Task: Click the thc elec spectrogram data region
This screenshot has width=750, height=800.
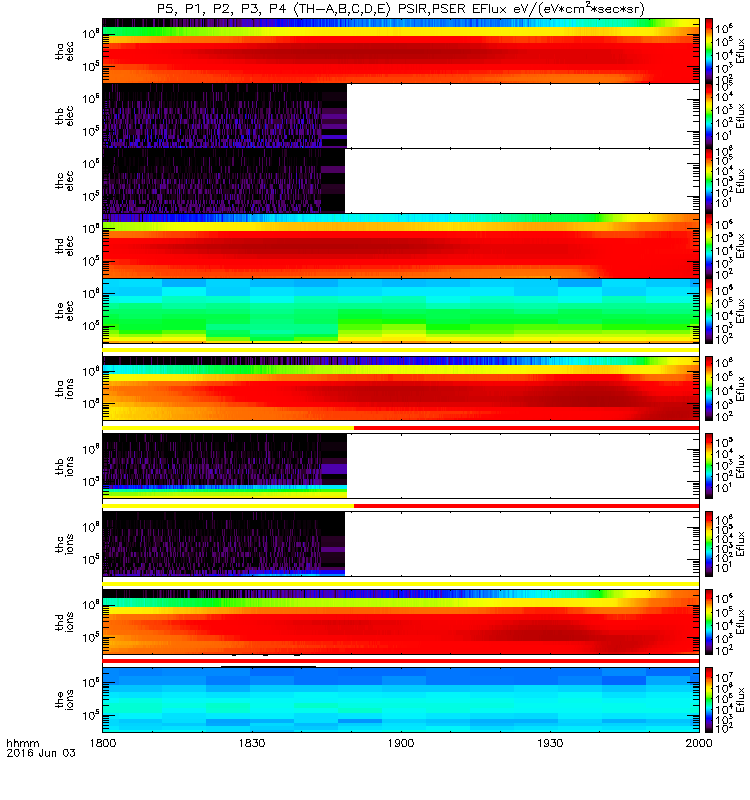Action: point(223,181)
